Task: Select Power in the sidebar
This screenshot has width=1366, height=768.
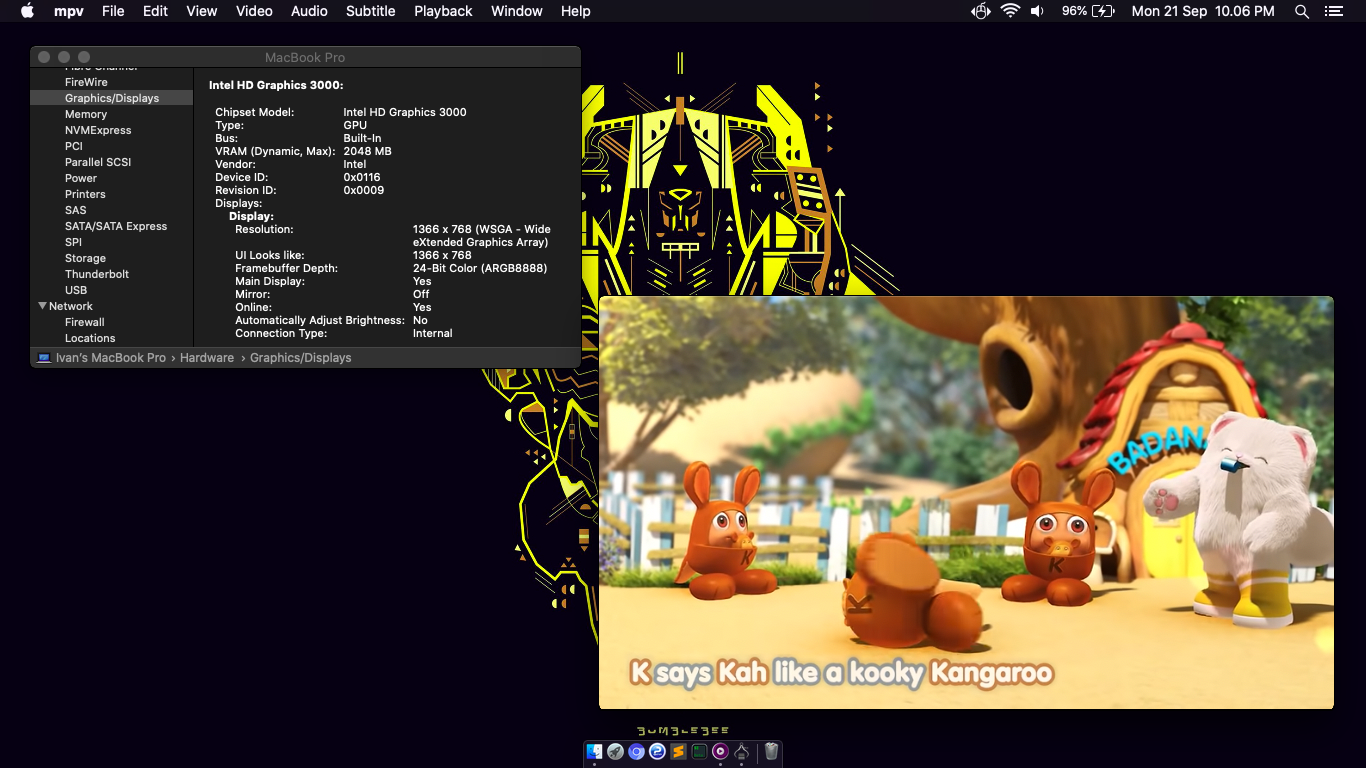Action: point(81,178)
